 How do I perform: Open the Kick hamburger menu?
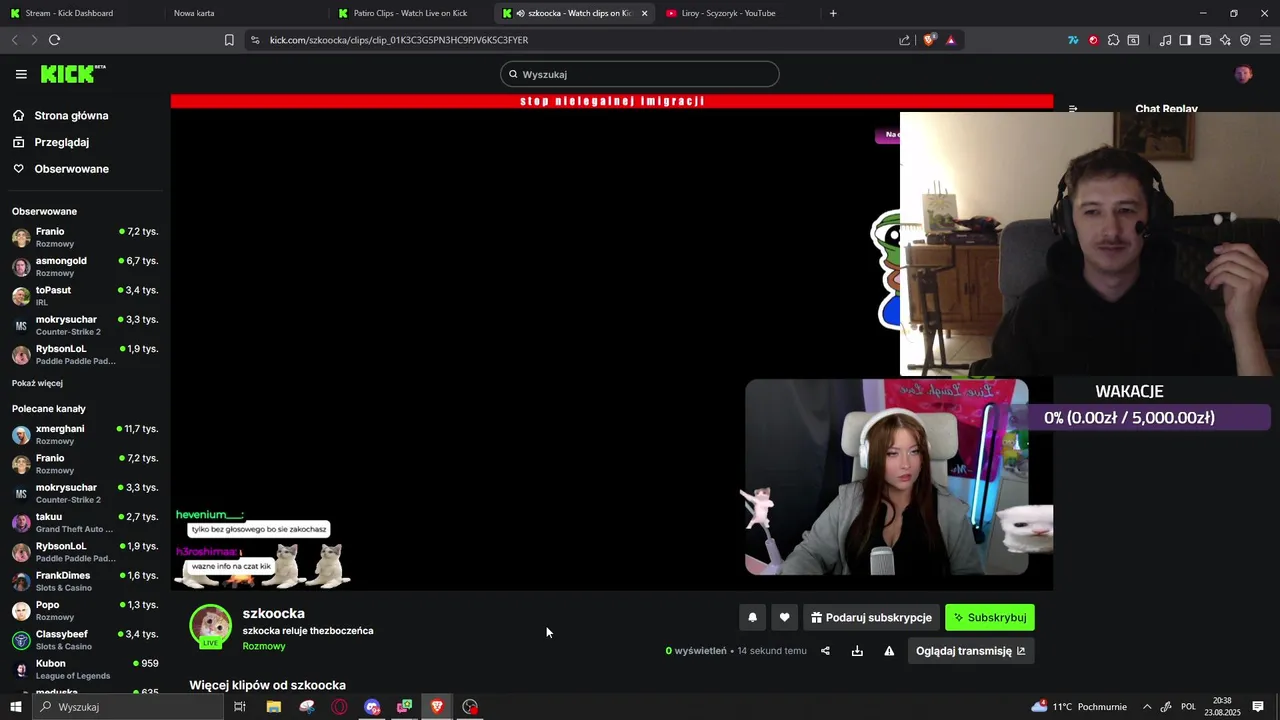point(21,74)
